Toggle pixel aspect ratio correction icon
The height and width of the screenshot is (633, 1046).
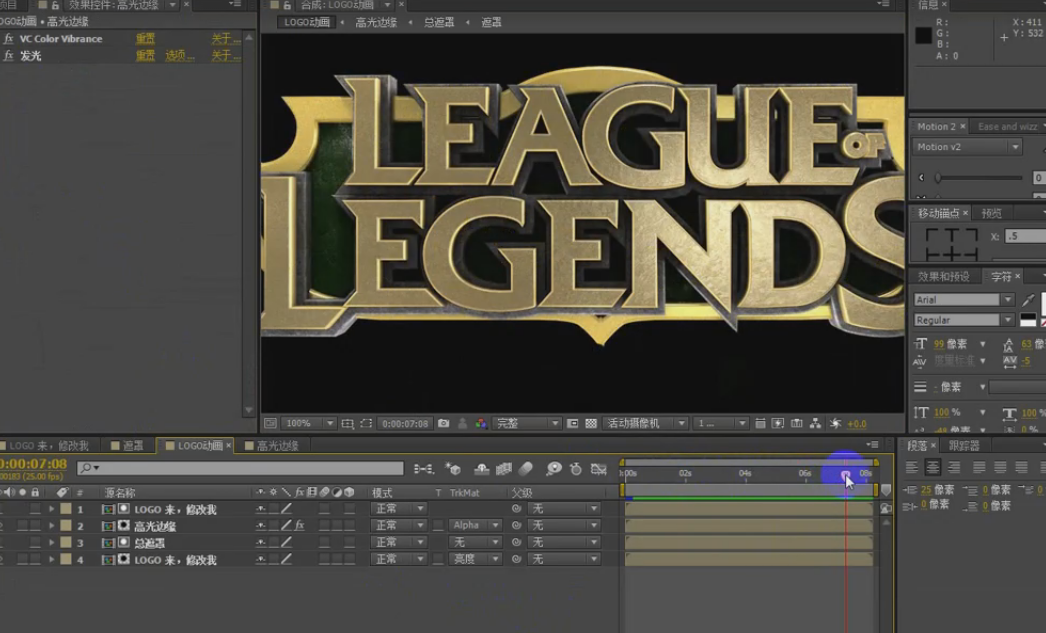coord(760,424)
